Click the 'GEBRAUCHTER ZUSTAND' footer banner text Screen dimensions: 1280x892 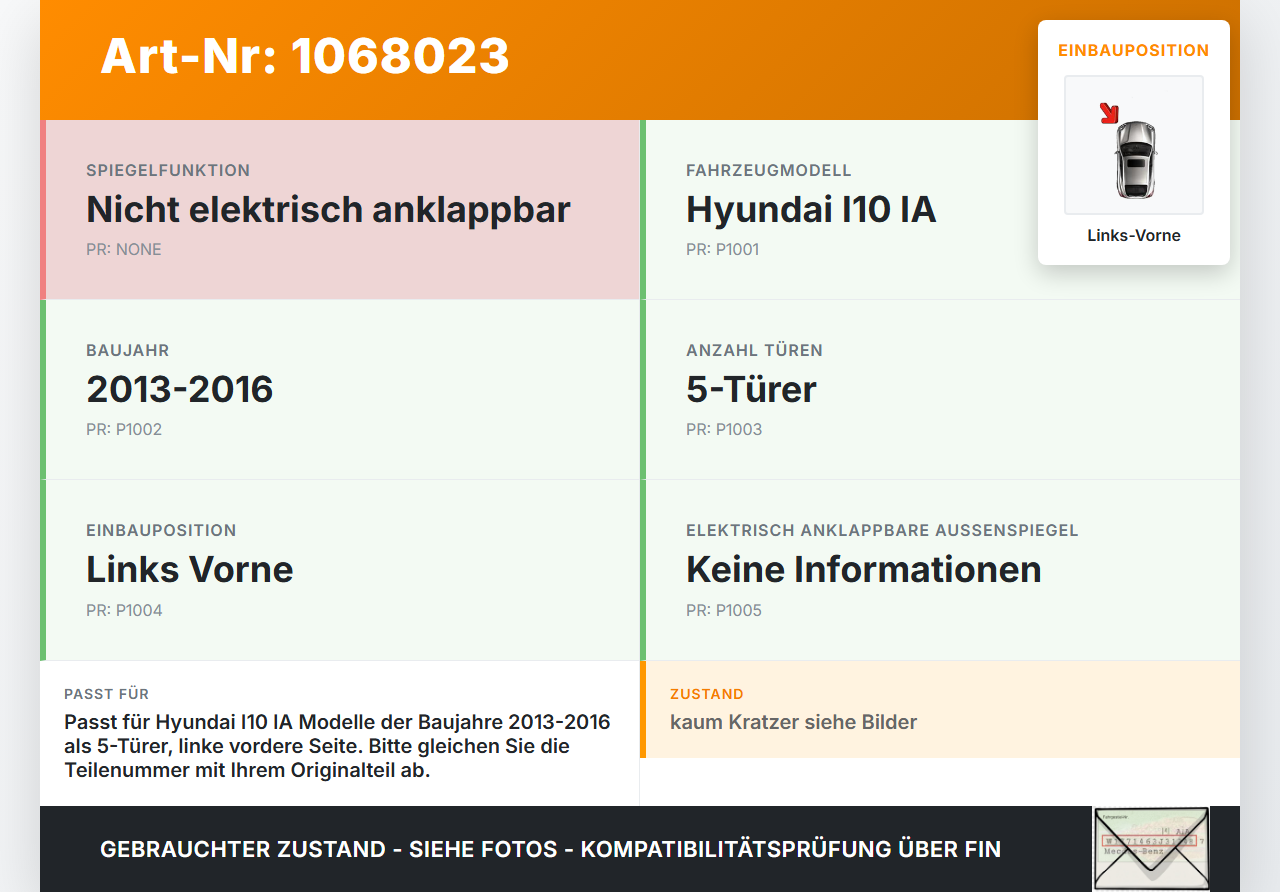click(550, 849)
